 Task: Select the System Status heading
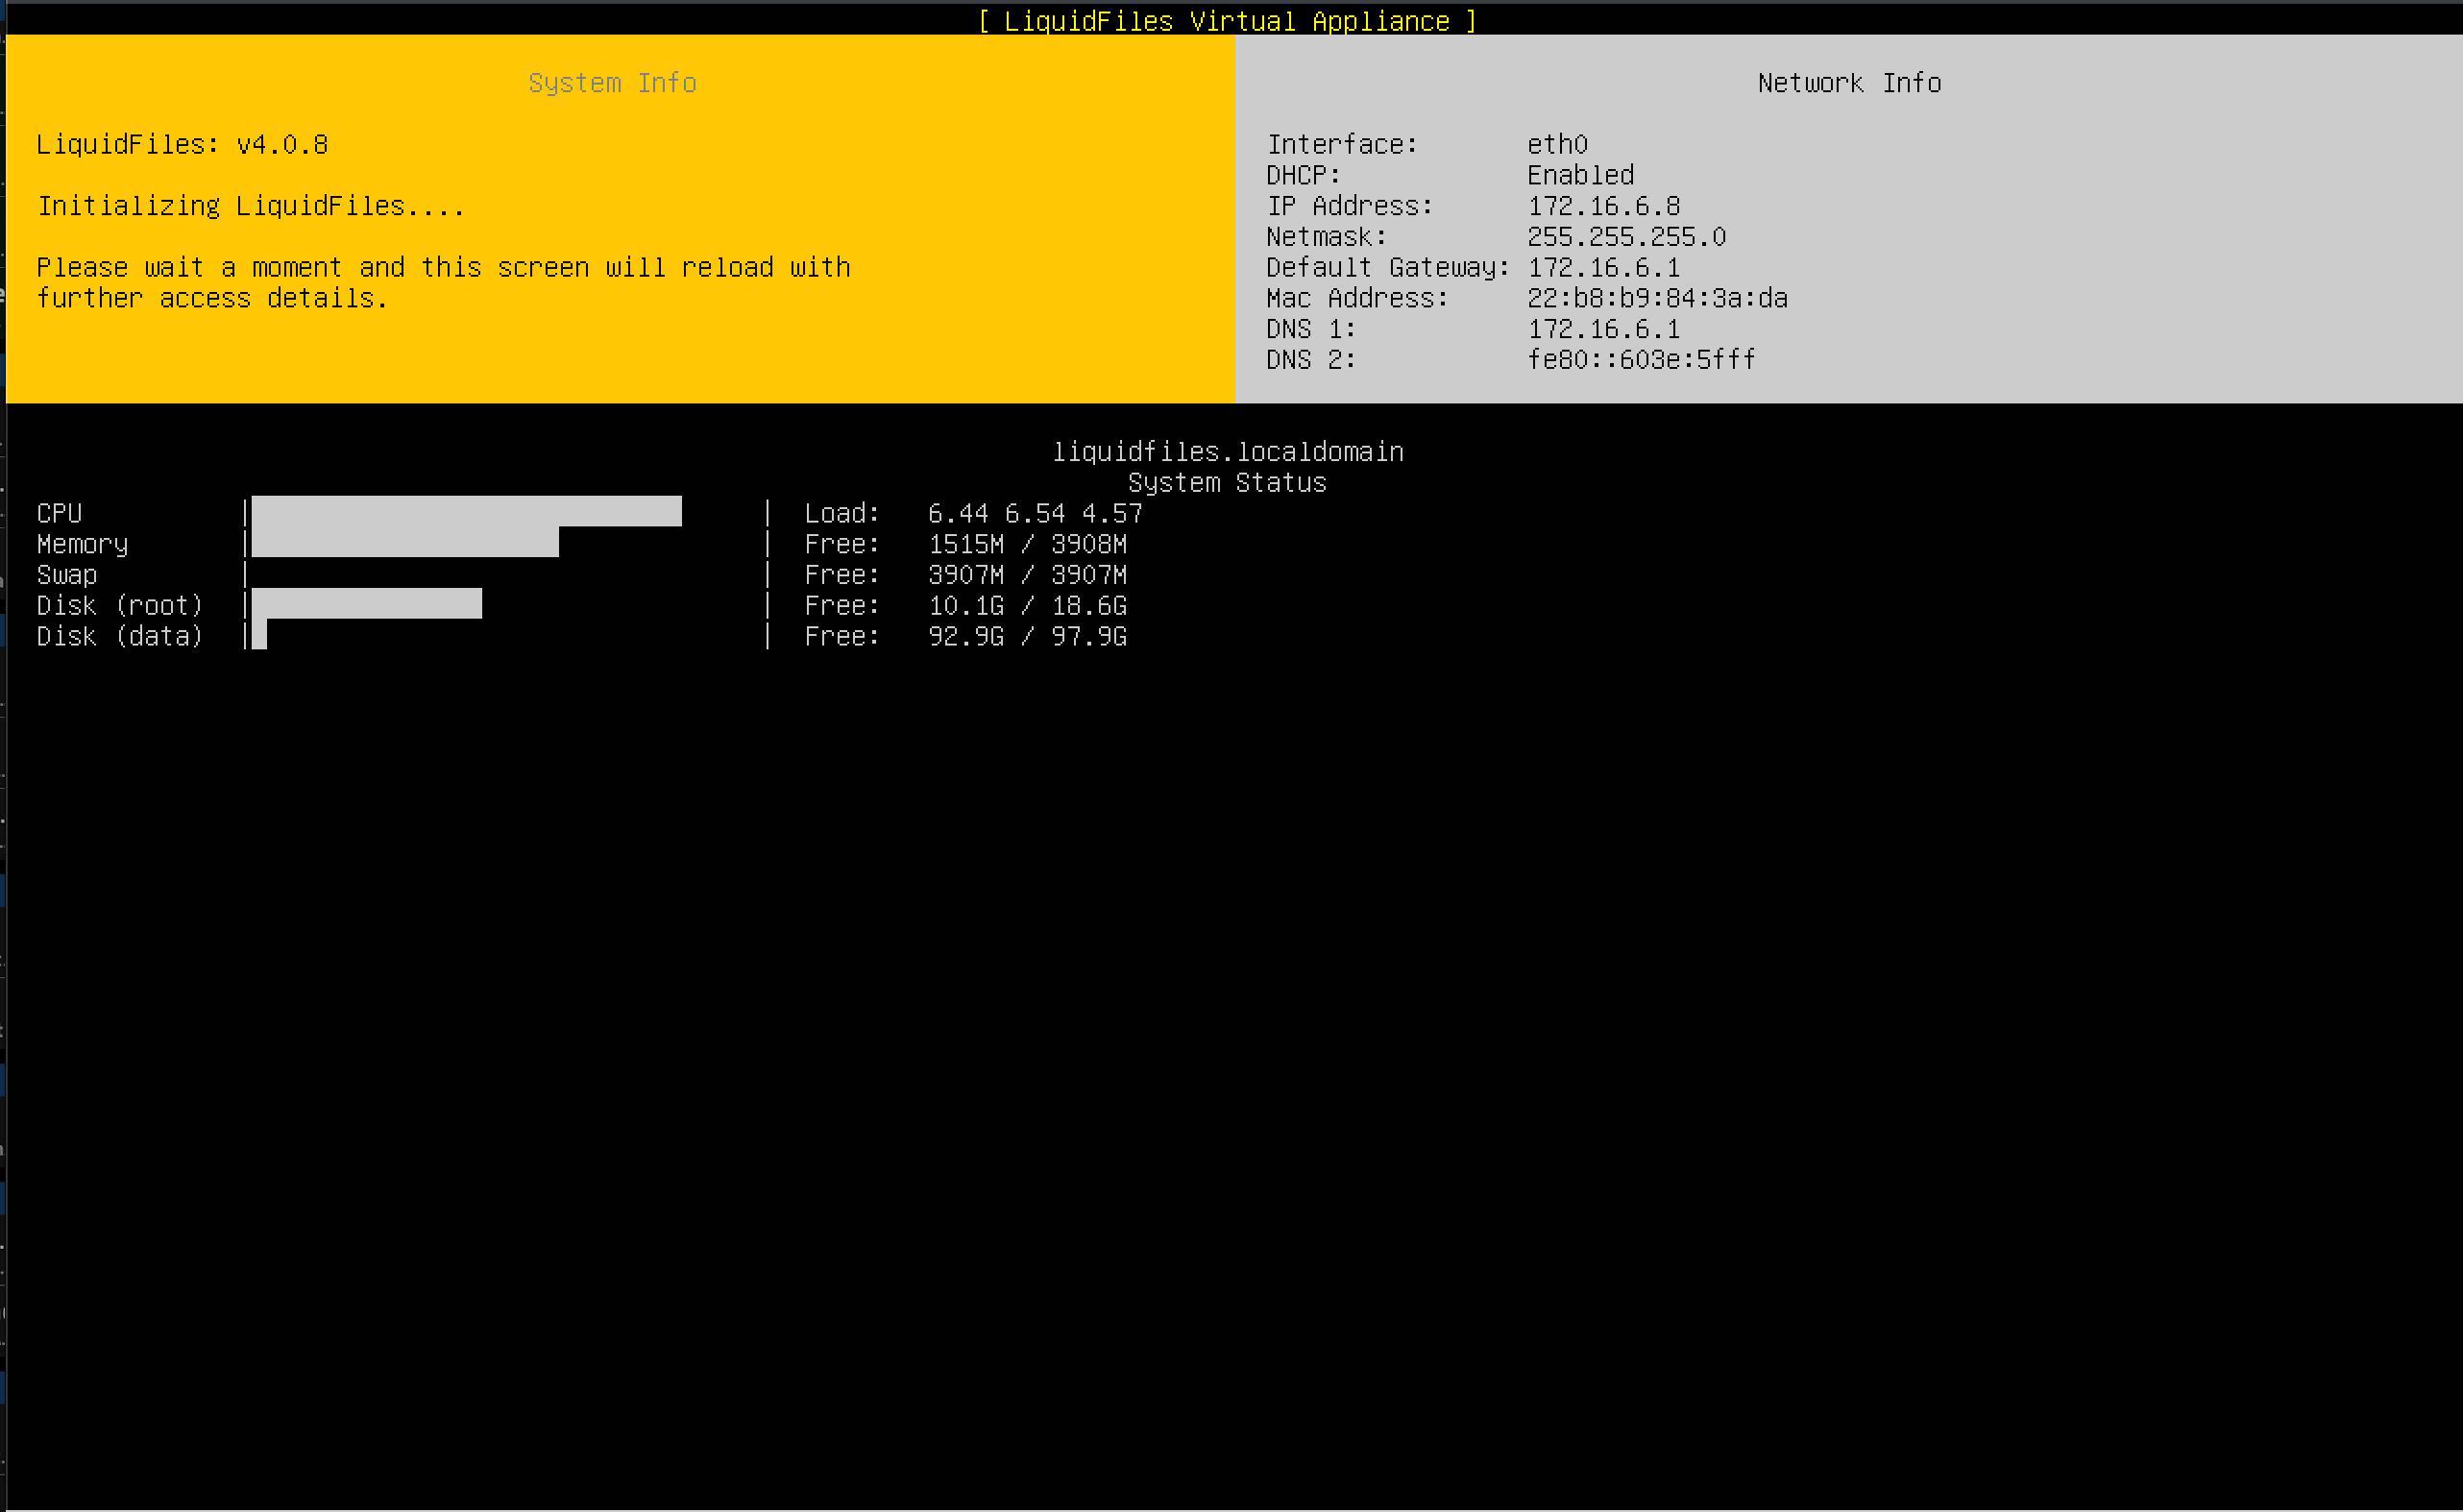pyautogui.click(x=1228, y=482)
